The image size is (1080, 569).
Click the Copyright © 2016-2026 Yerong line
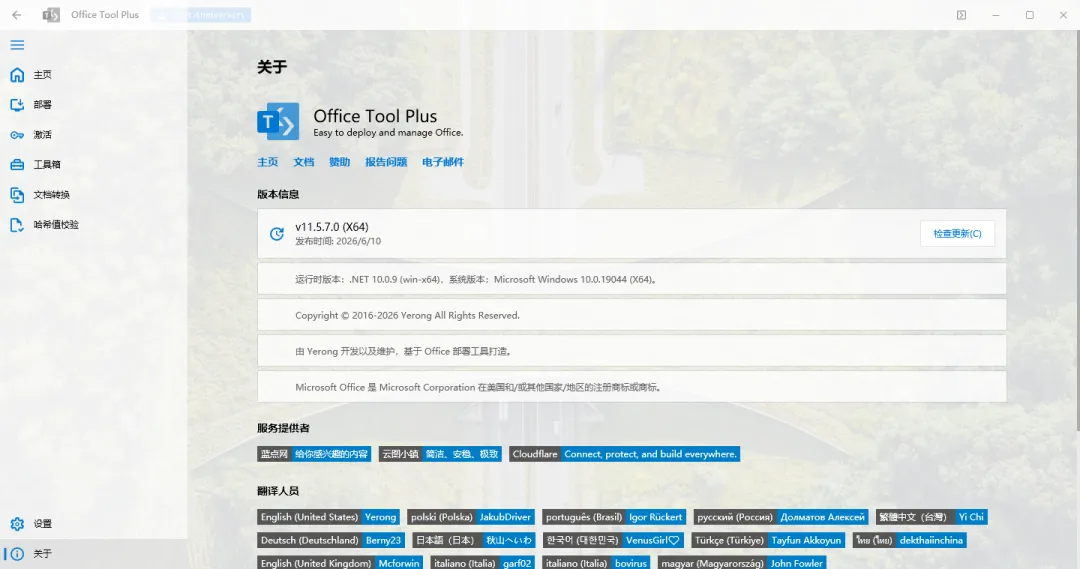point(632,315)
